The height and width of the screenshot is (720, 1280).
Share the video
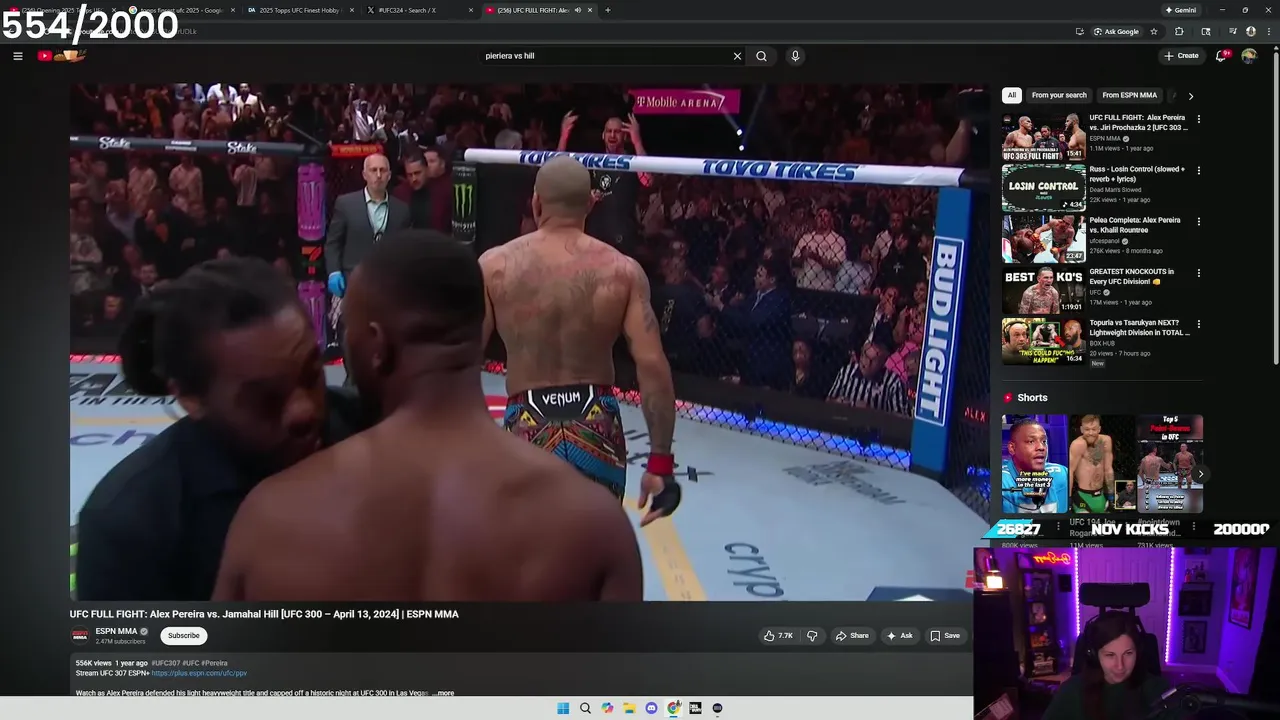click(852, 636)
